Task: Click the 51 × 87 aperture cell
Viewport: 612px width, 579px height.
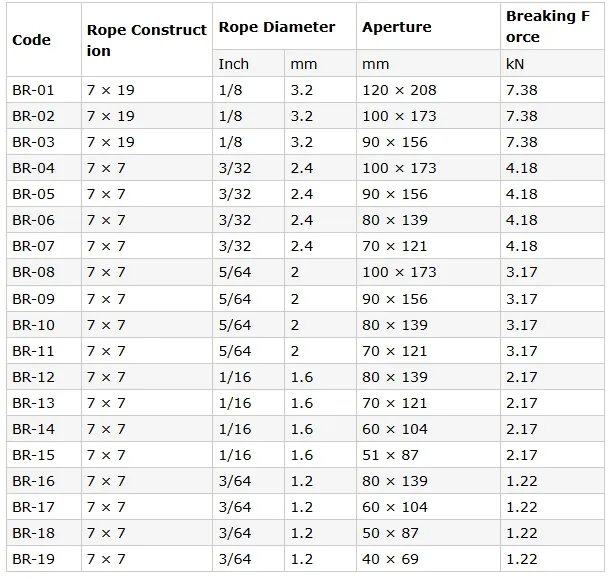Action: (x=428, y=455)
